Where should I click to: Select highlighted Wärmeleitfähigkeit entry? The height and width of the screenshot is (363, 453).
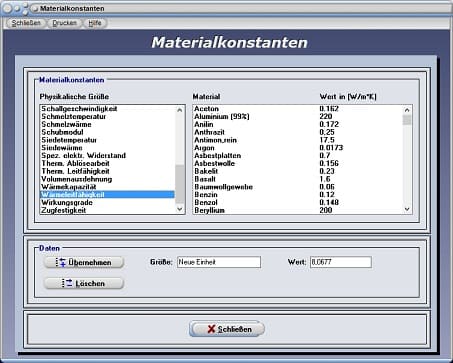(107, 195)
